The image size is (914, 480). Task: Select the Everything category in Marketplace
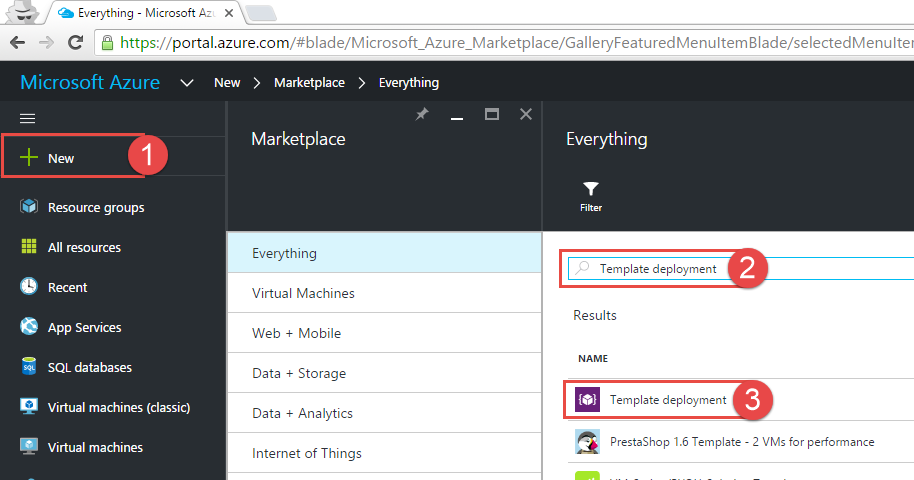284,253
